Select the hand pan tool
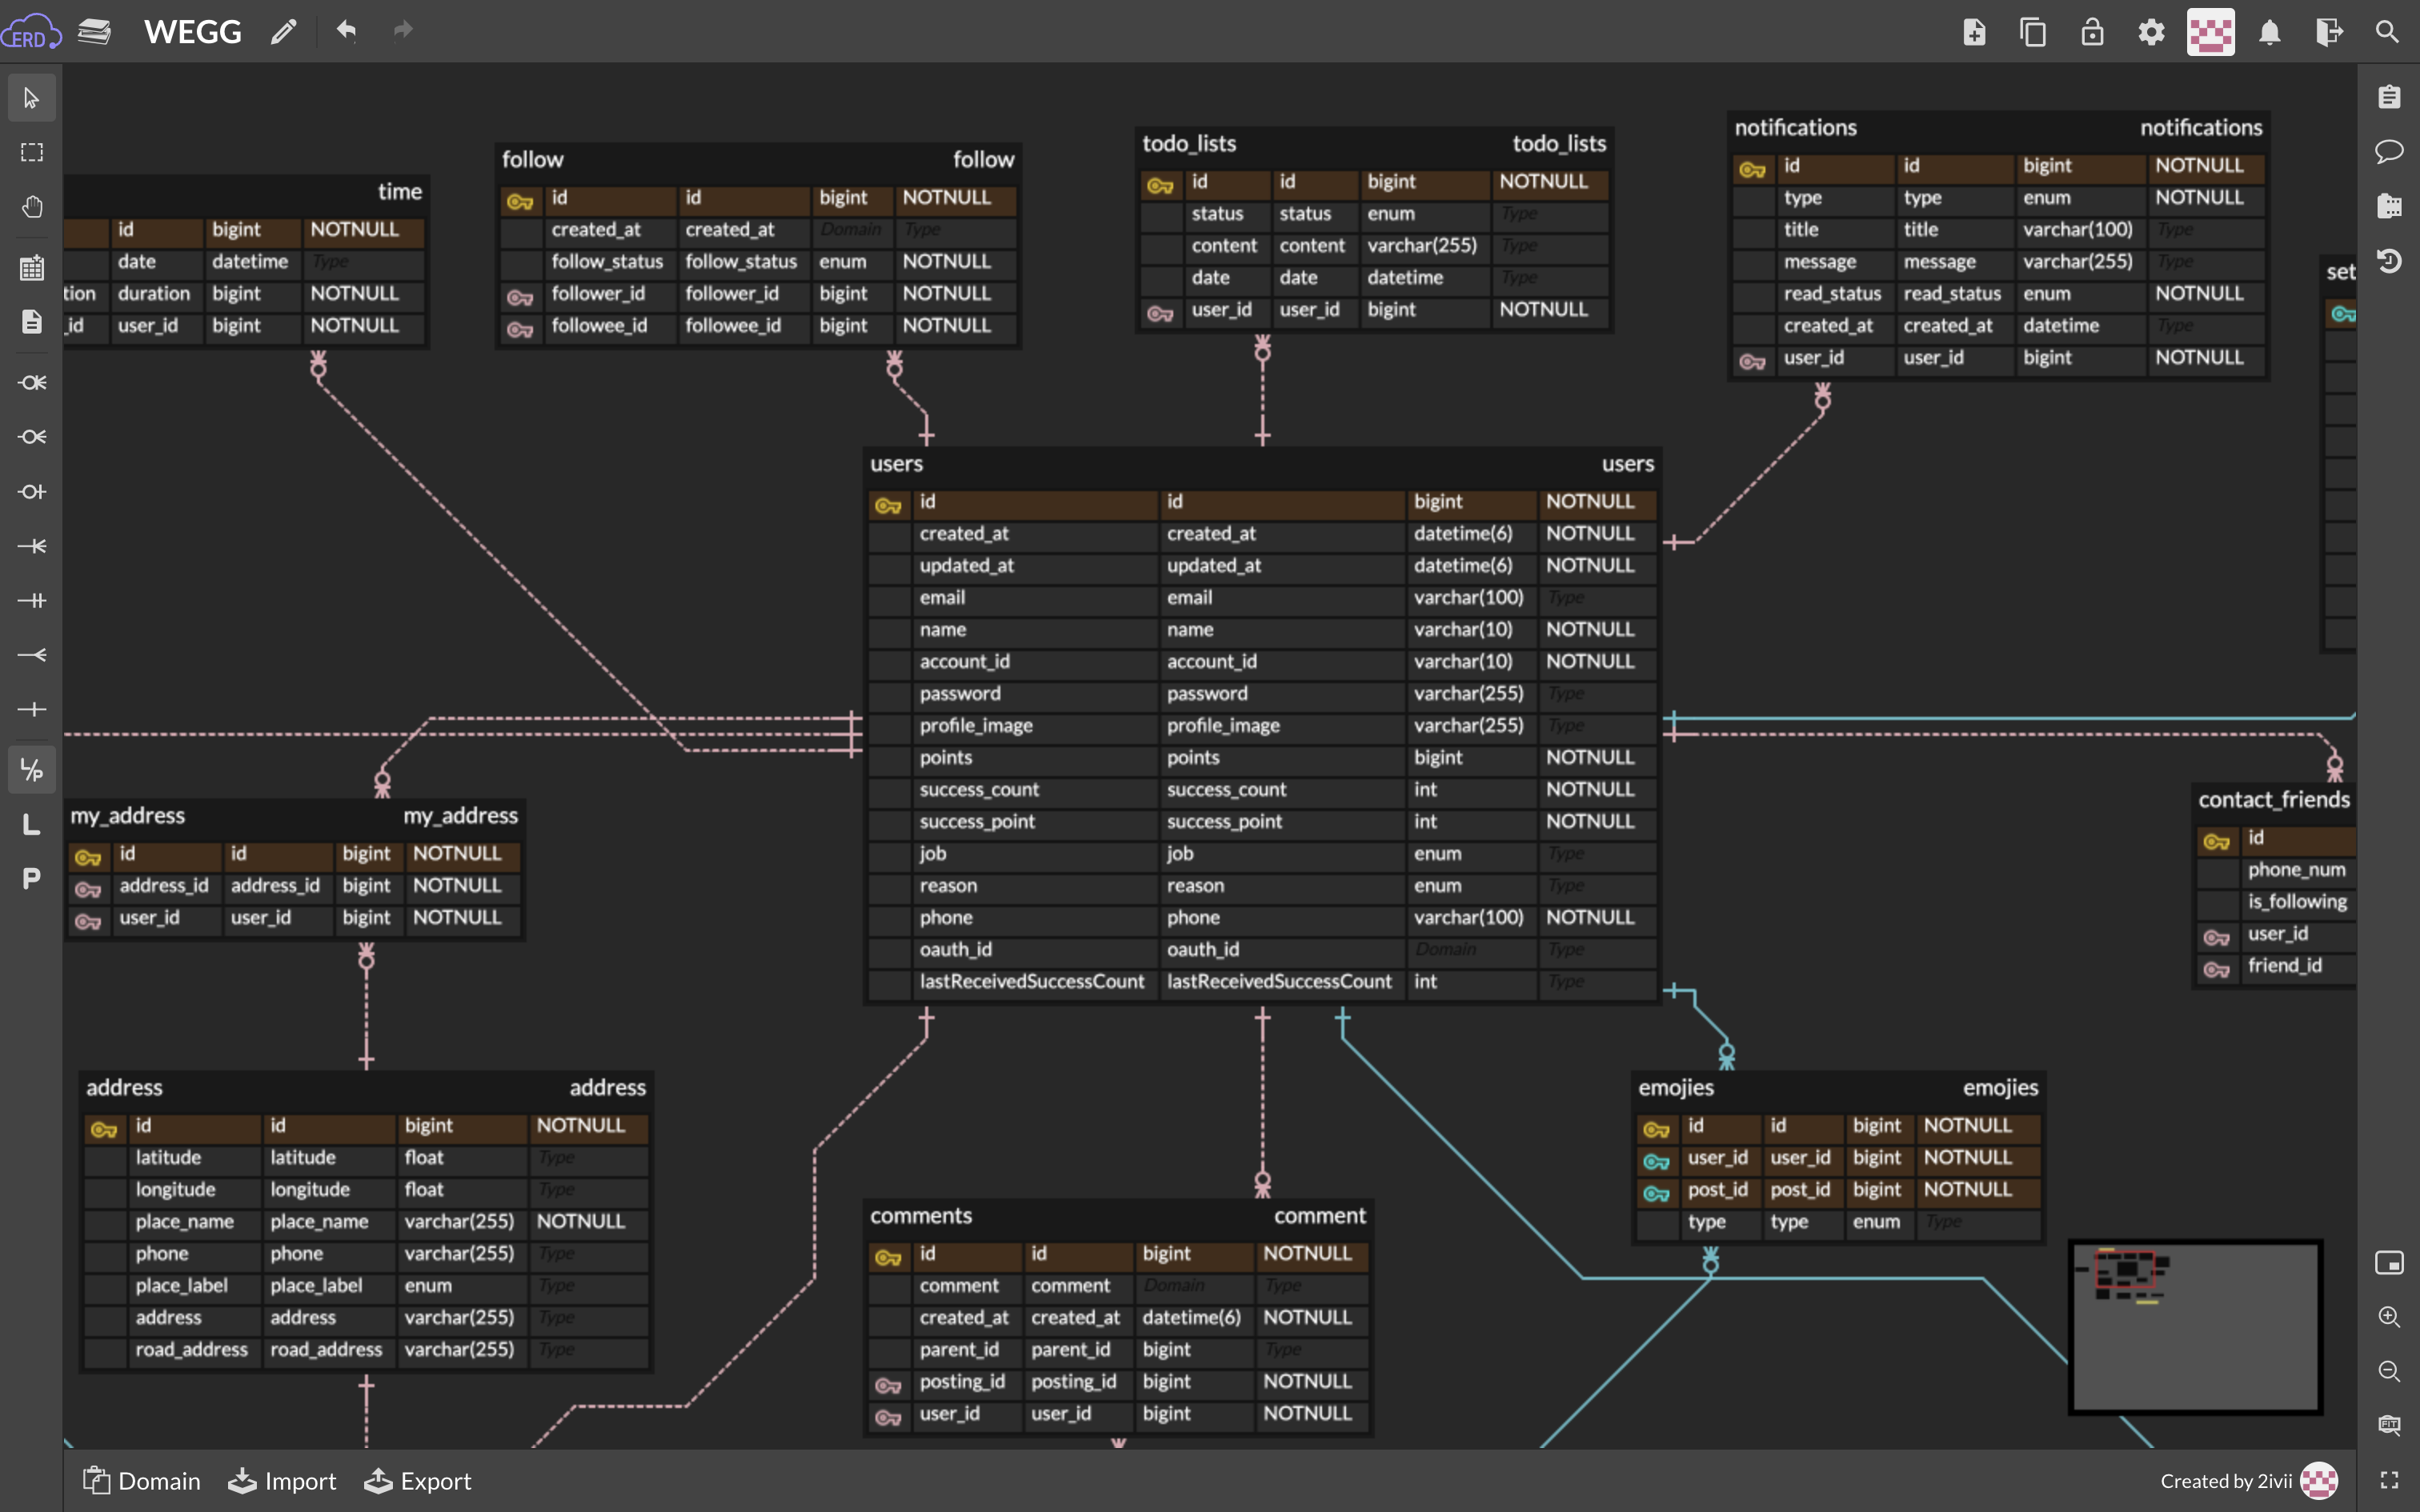 tap(32, 207)
